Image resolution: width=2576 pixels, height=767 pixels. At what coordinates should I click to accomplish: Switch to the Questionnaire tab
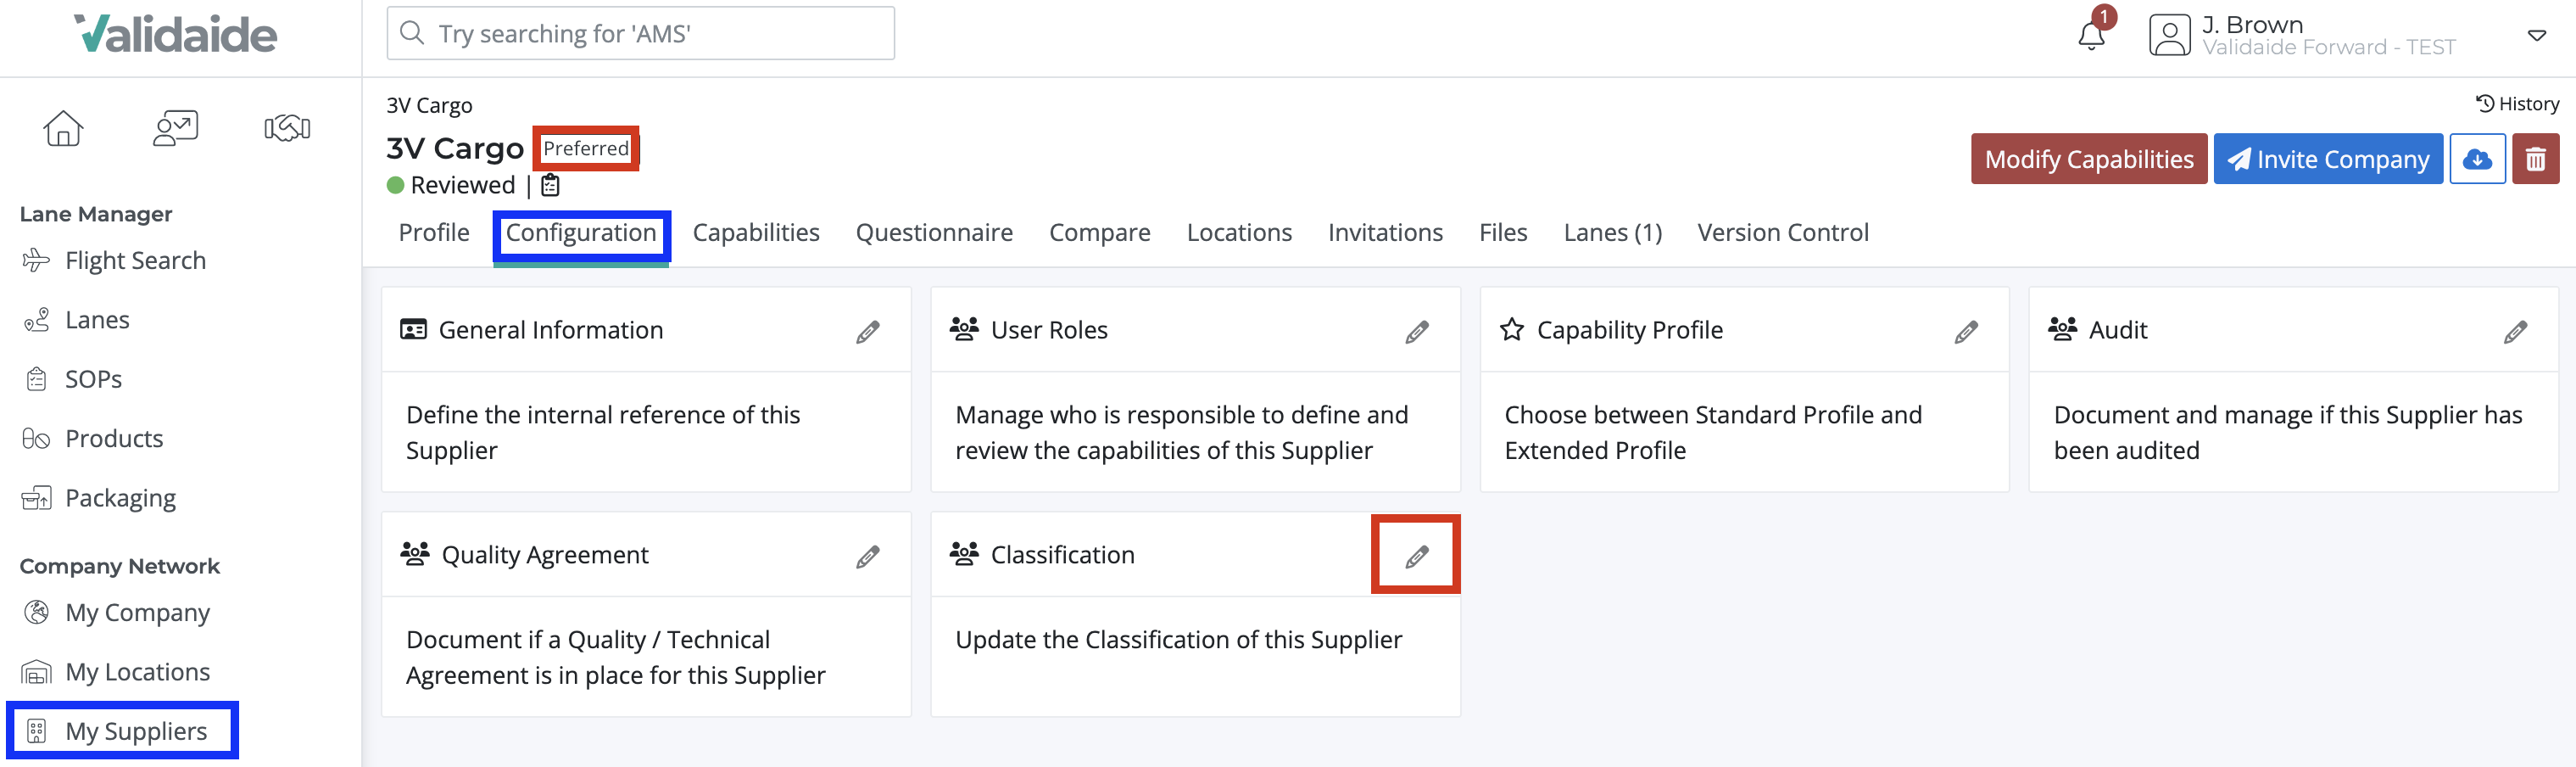(934, 233)
